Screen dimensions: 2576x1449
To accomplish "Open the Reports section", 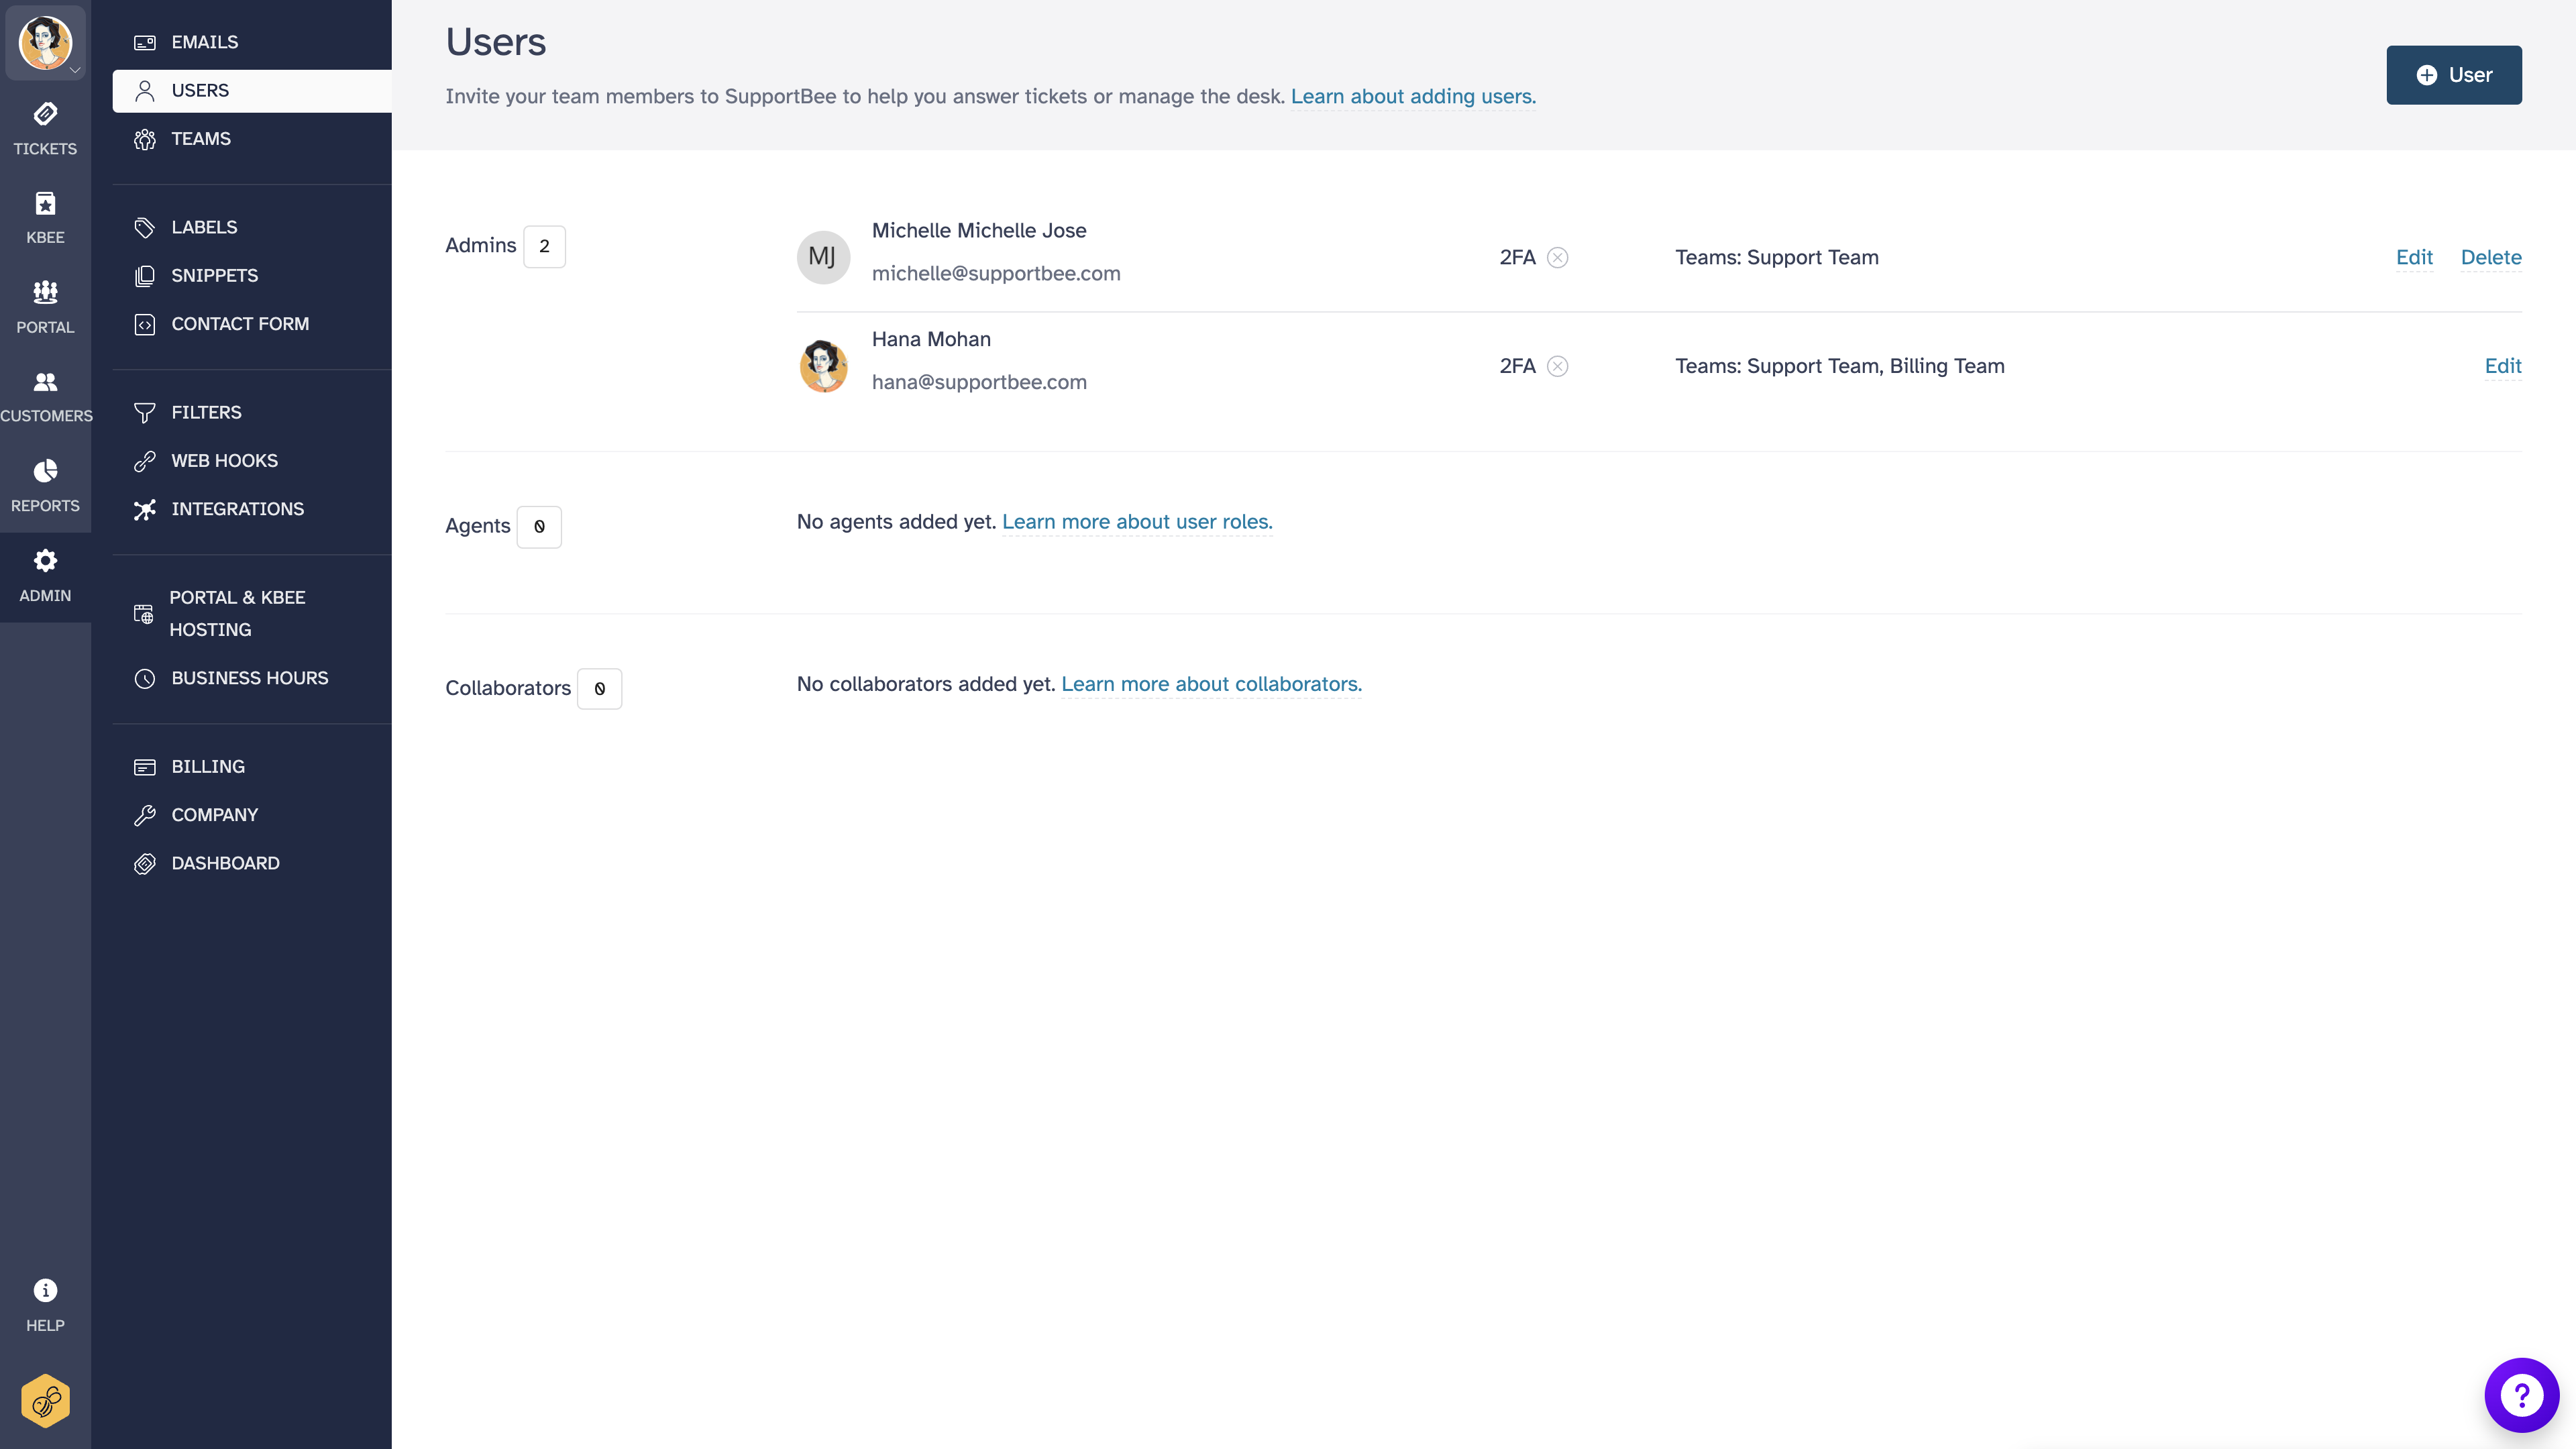I will pos(45,483).
